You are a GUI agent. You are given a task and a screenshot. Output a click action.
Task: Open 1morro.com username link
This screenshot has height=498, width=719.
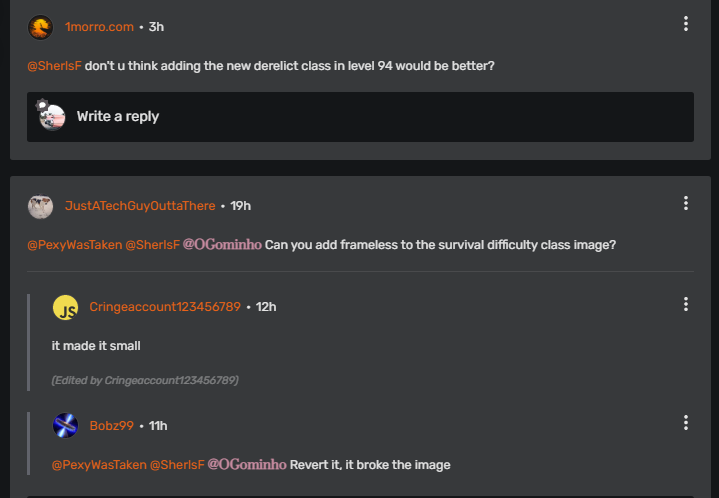pyautogui.click(x=100, y=27)
